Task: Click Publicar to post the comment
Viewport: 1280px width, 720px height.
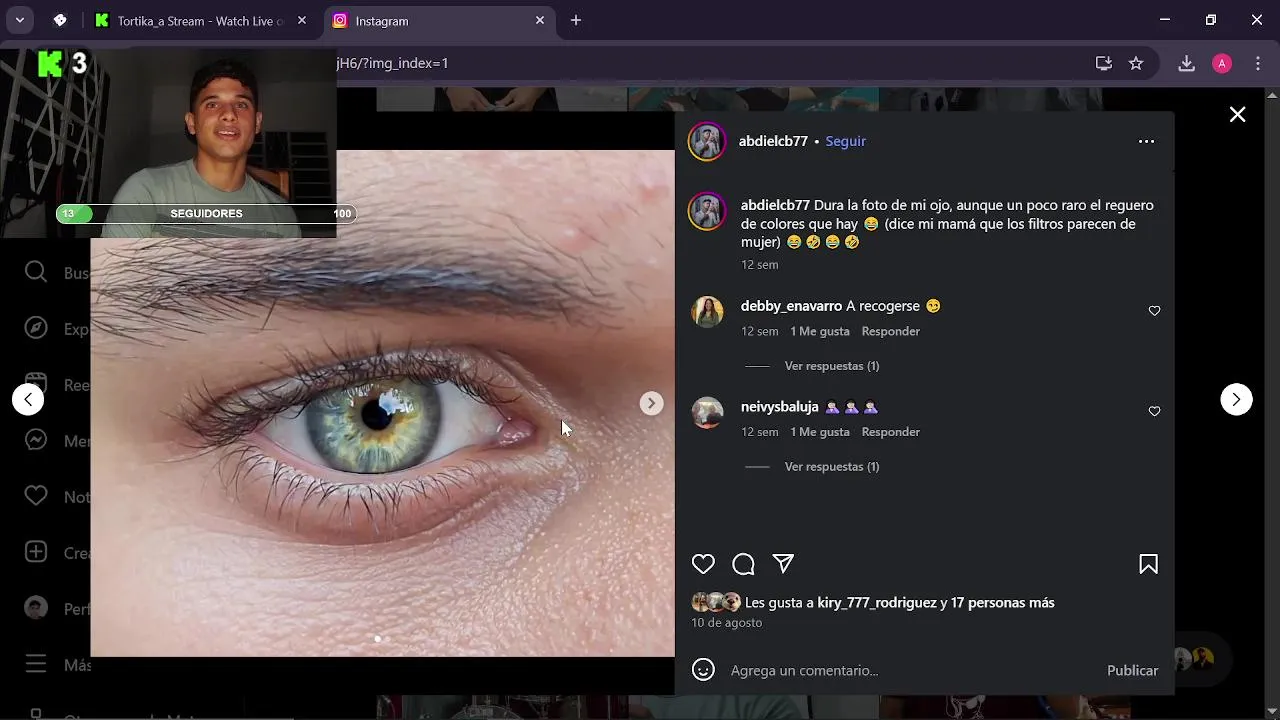Action: pos(1132,670)
